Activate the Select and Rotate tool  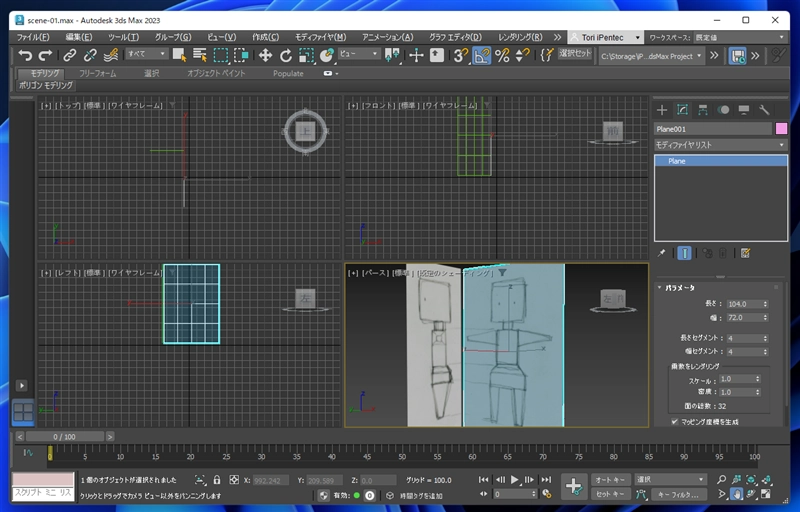pos(286,55)
